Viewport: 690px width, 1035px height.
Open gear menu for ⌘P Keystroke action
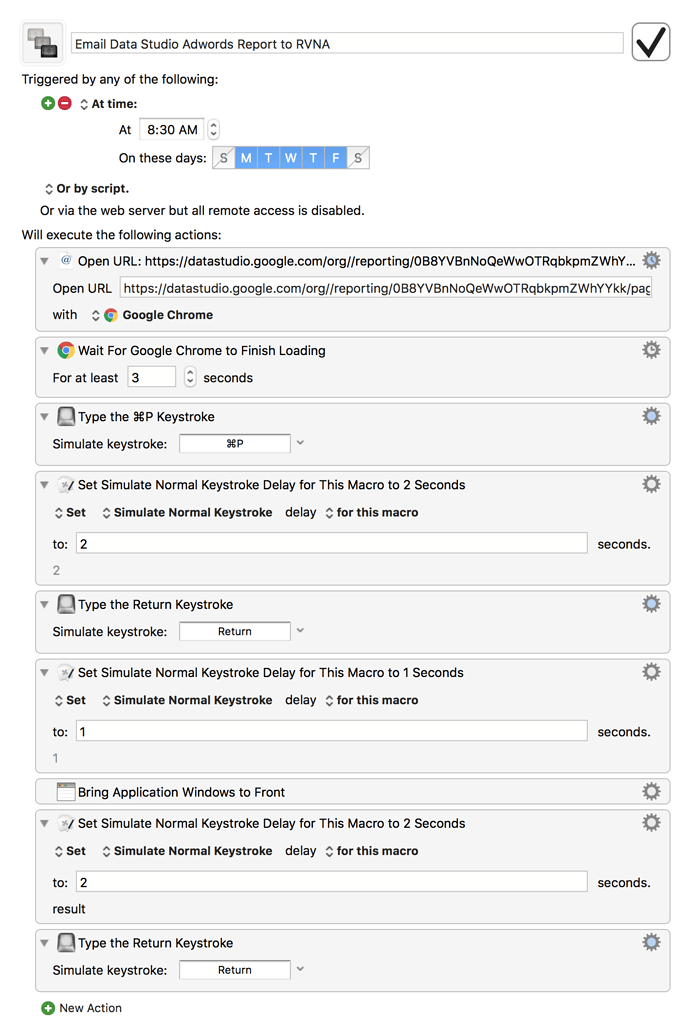click(652, 416)
